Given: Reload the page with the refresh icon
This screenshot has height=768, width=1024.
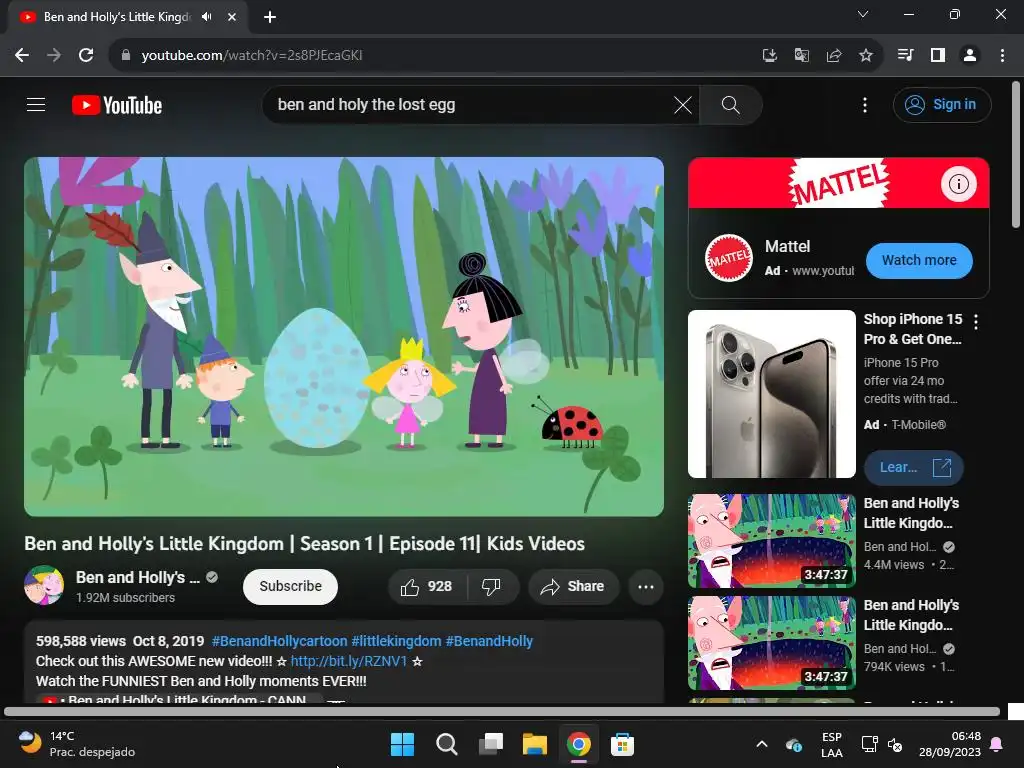Looking at the screenshot, I should [86, 56].
